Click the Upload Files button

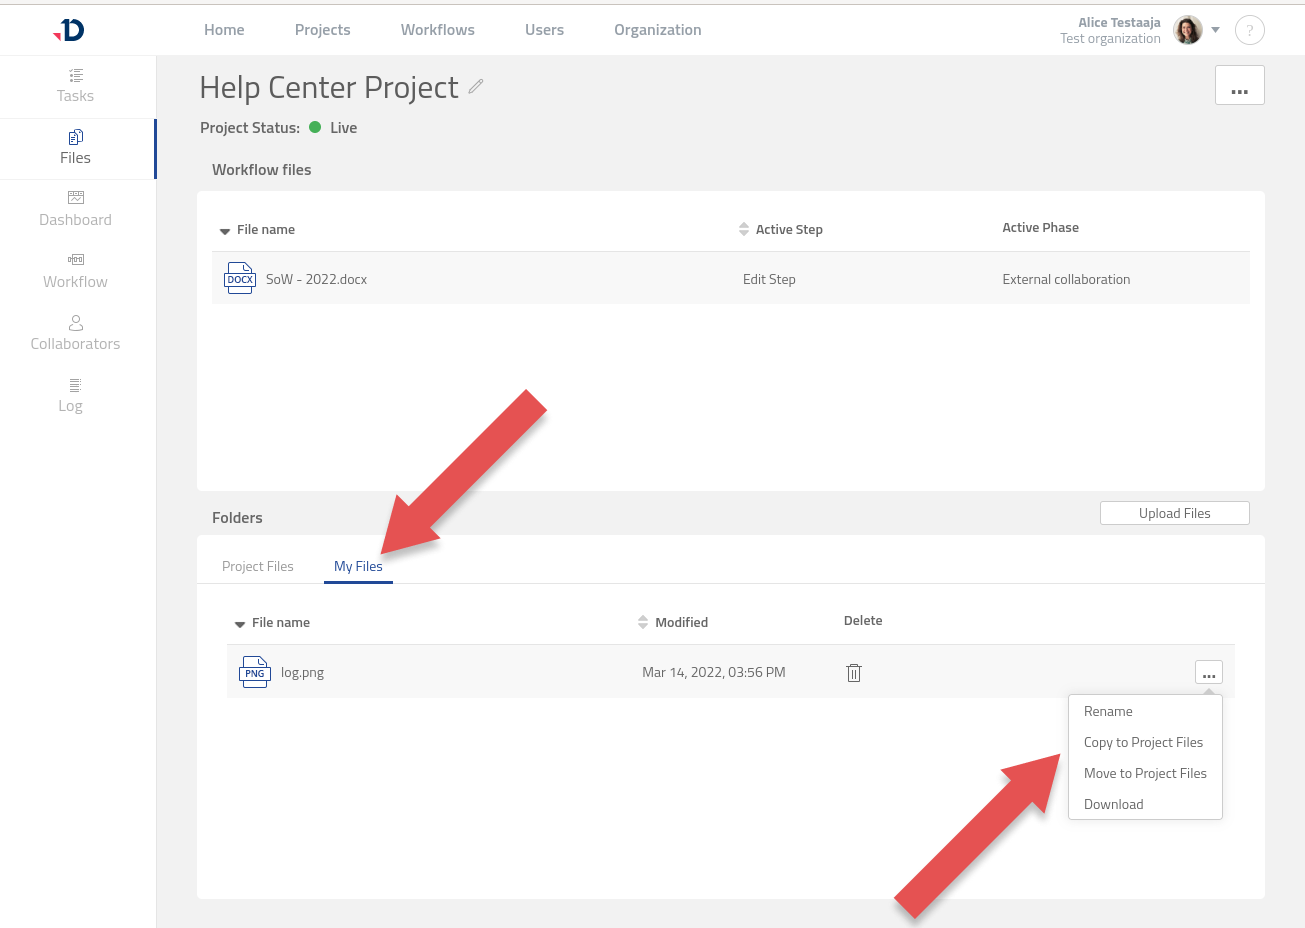pyautogui.click(x=1174, y=513)
